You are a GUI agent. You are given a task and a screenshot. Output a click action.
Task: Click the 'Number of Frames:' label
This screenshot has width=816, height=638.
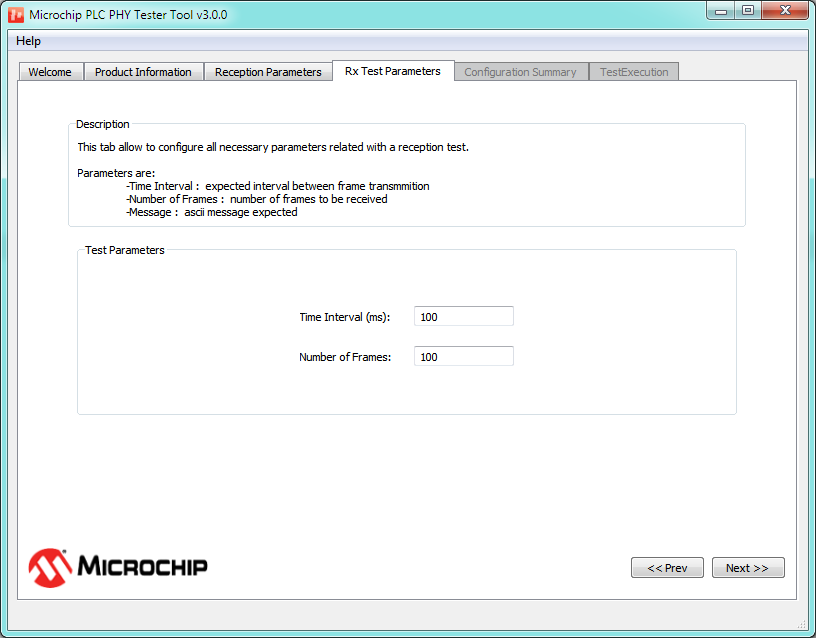(x=345, y=357)
